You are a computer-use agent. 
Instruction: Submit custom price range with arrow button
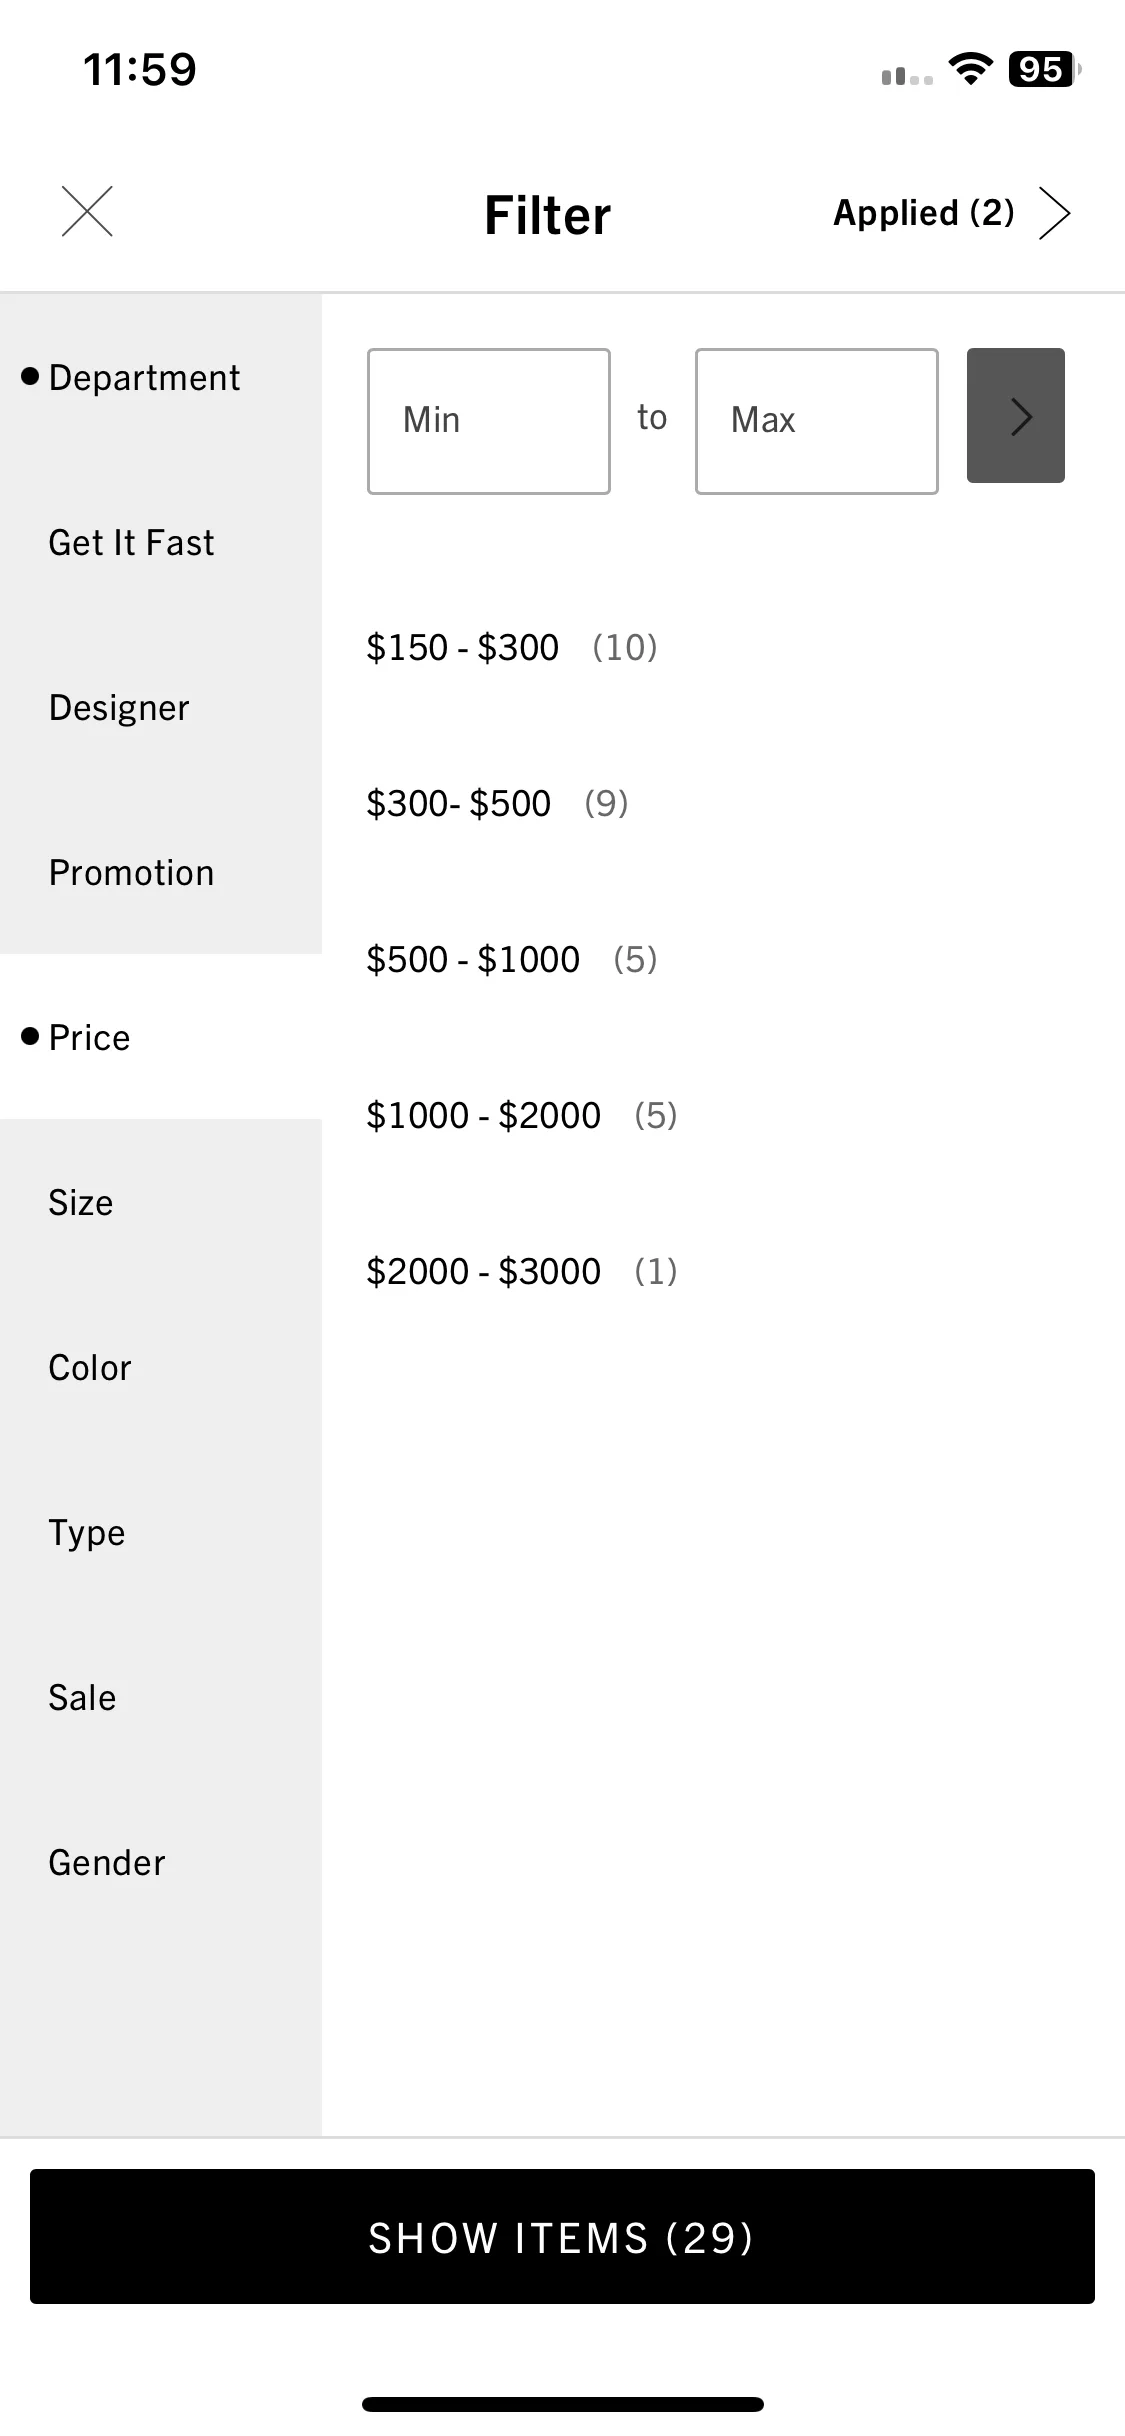(x=1015, y=416)
